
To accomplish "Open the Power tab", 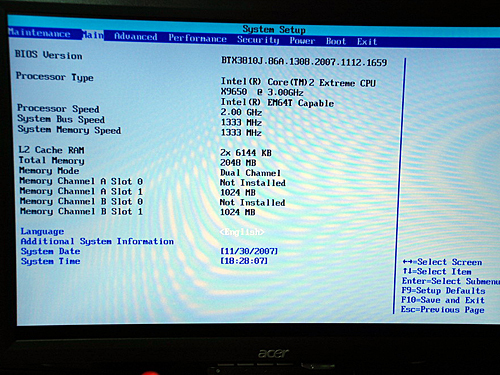I will pyautogui.click(x=302, y=41).
